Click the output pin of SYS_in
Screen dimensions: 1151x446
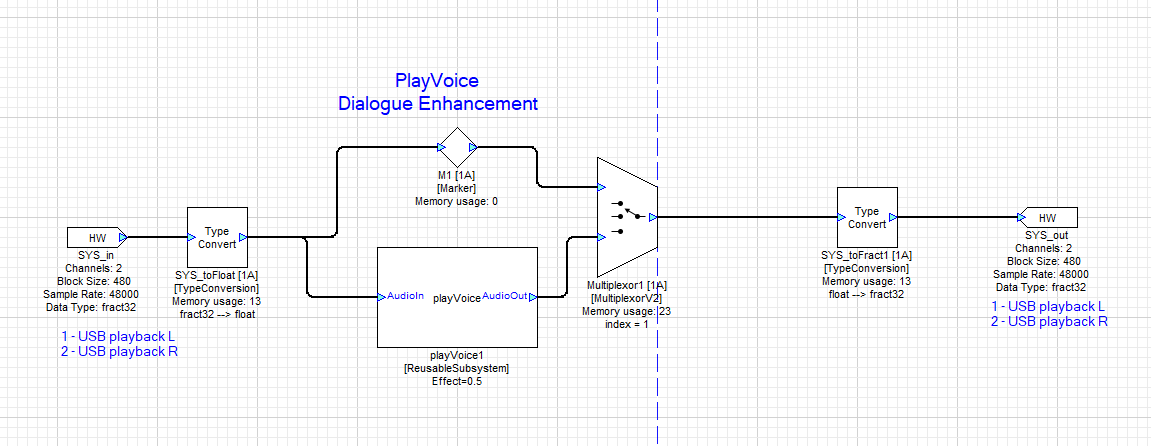123,238
